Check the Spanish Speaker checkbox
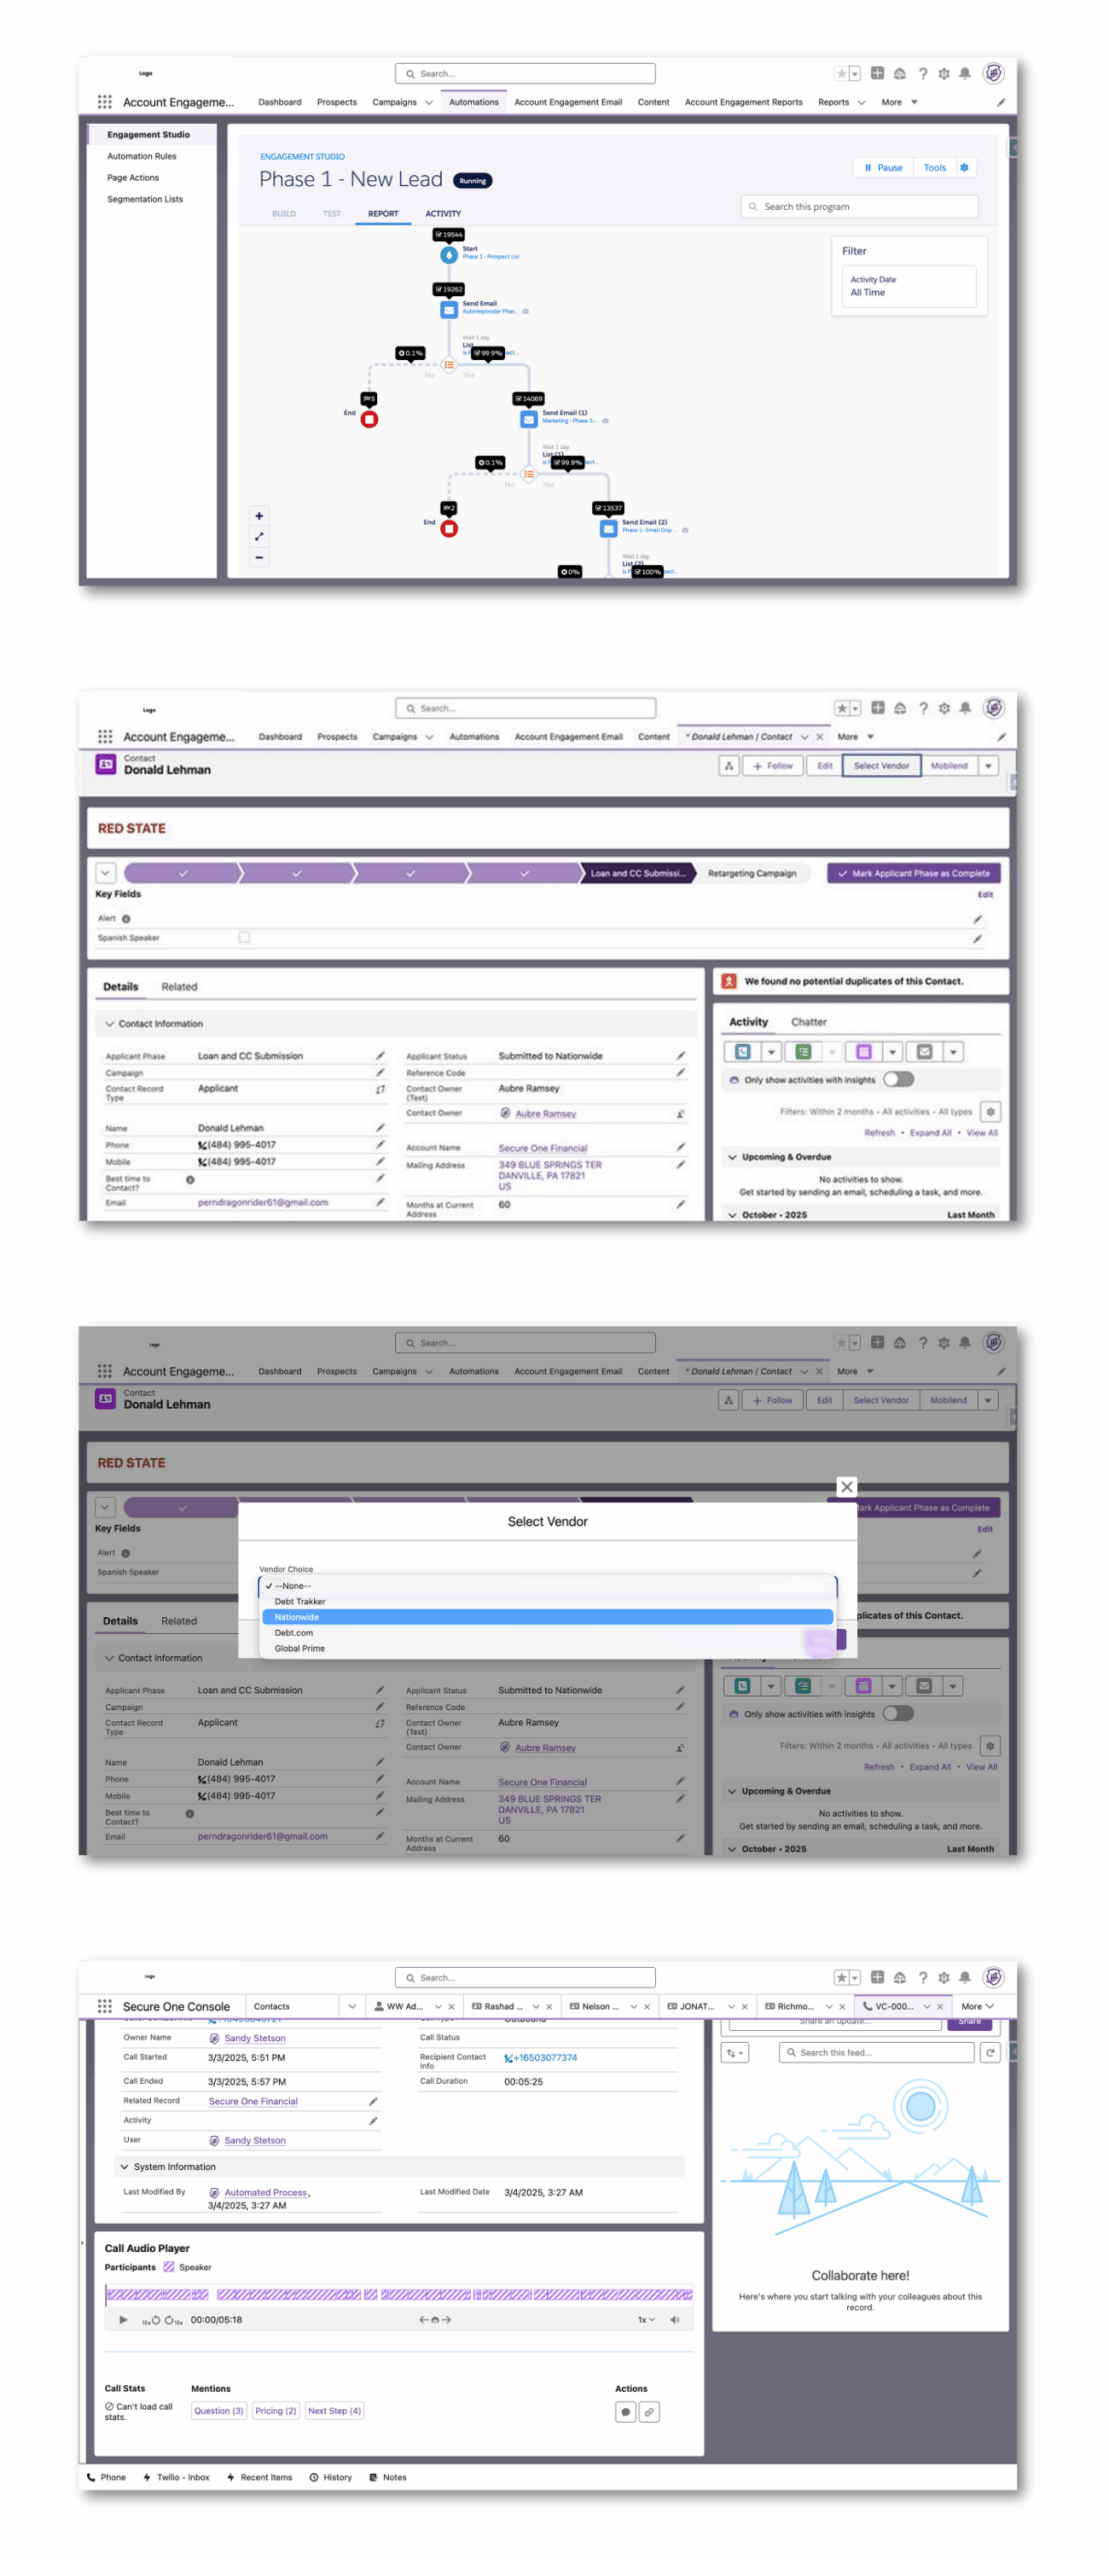 pos(244,937)
